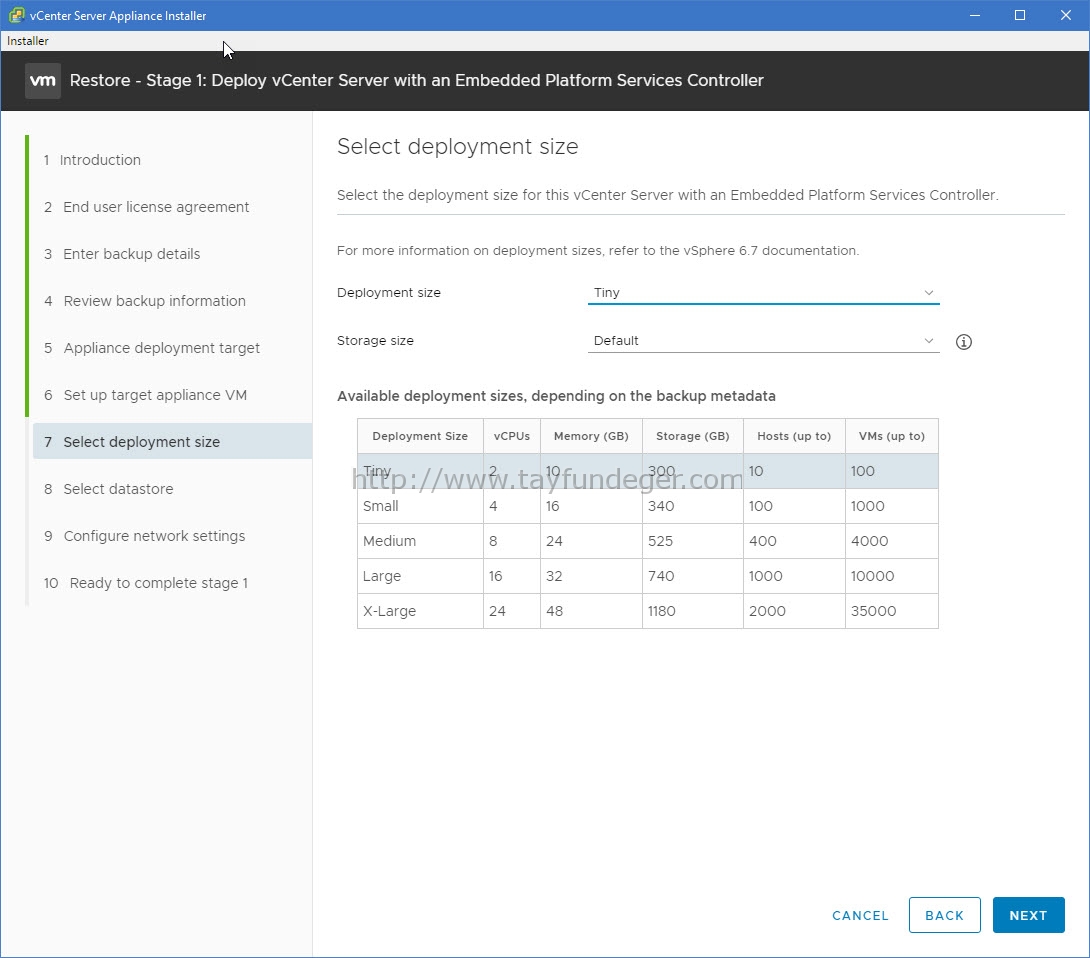The width and height of the screenshot is (1090, 958).
Task: Go to End user license agreement step
Action: point(147,207)
